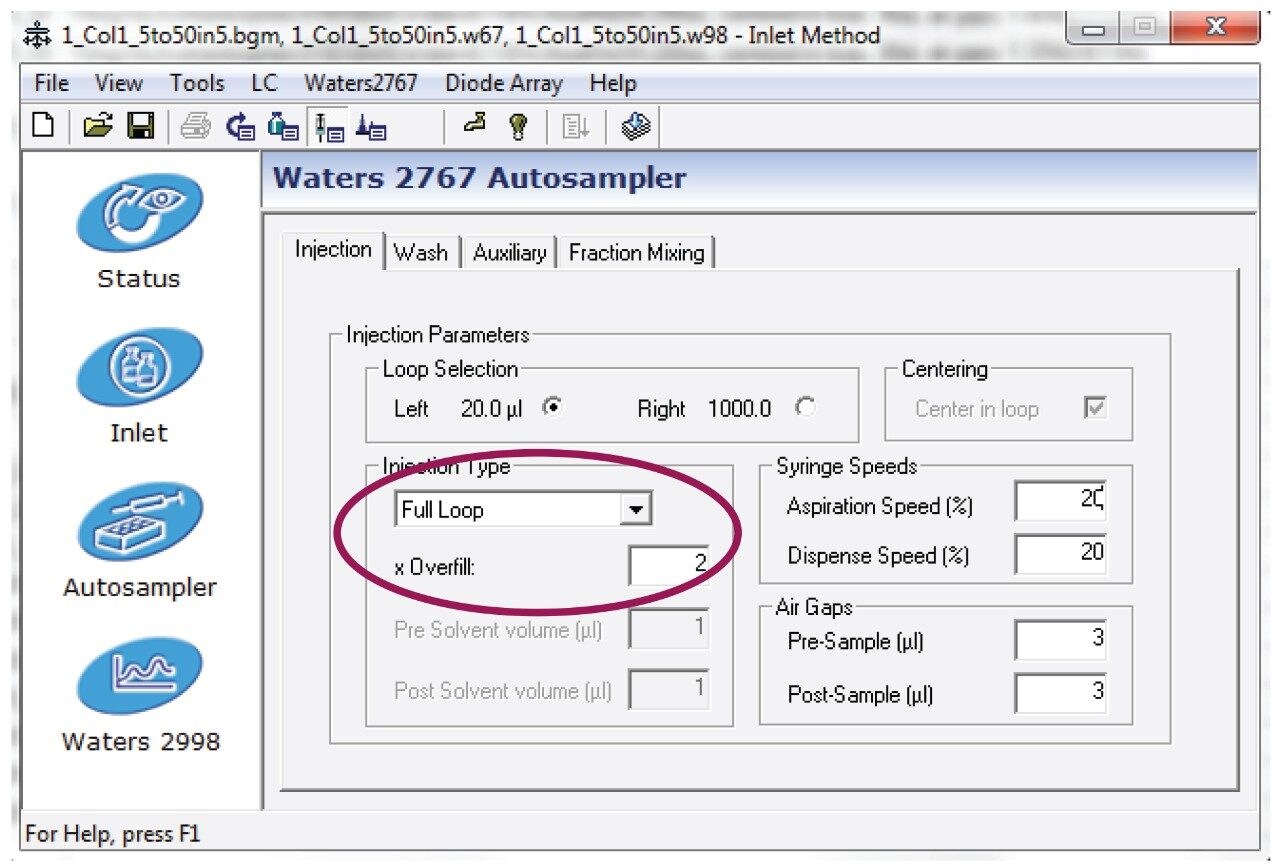Screen dimensions: 1280x867
Task: Click the list with down-arrow toolbar icon
Action: (576, 127)
